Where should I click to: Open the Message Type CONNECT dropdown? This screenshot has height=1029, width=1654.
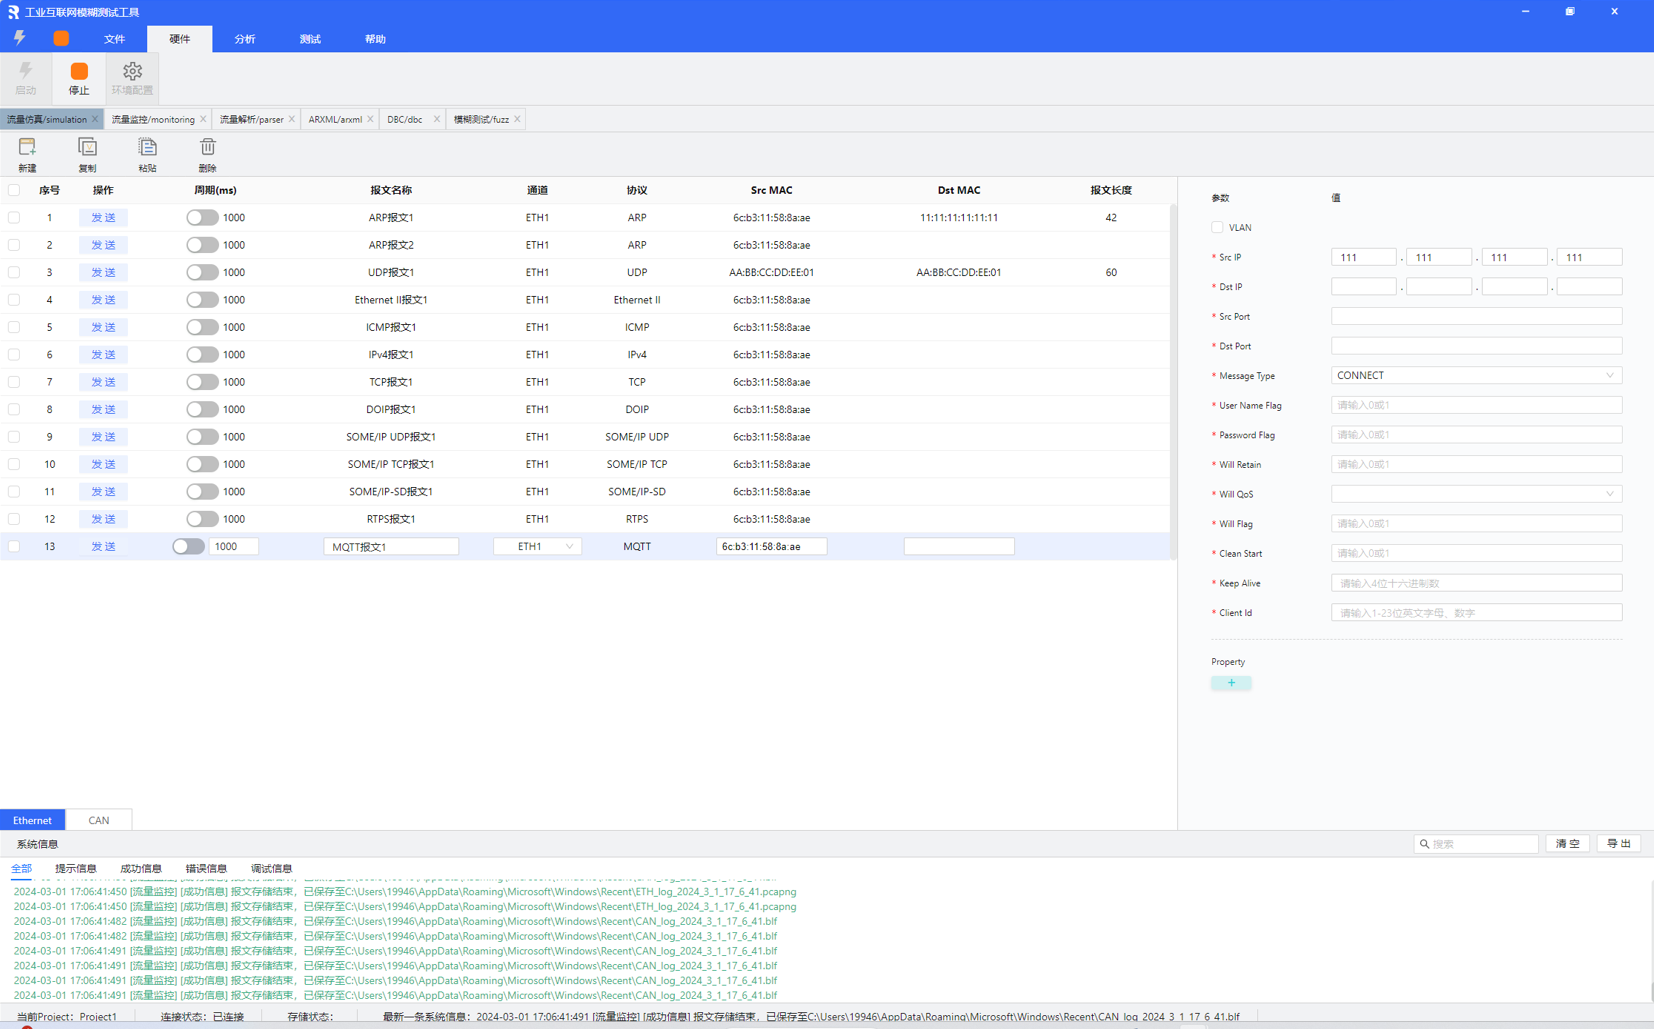tap(1475, 376)
